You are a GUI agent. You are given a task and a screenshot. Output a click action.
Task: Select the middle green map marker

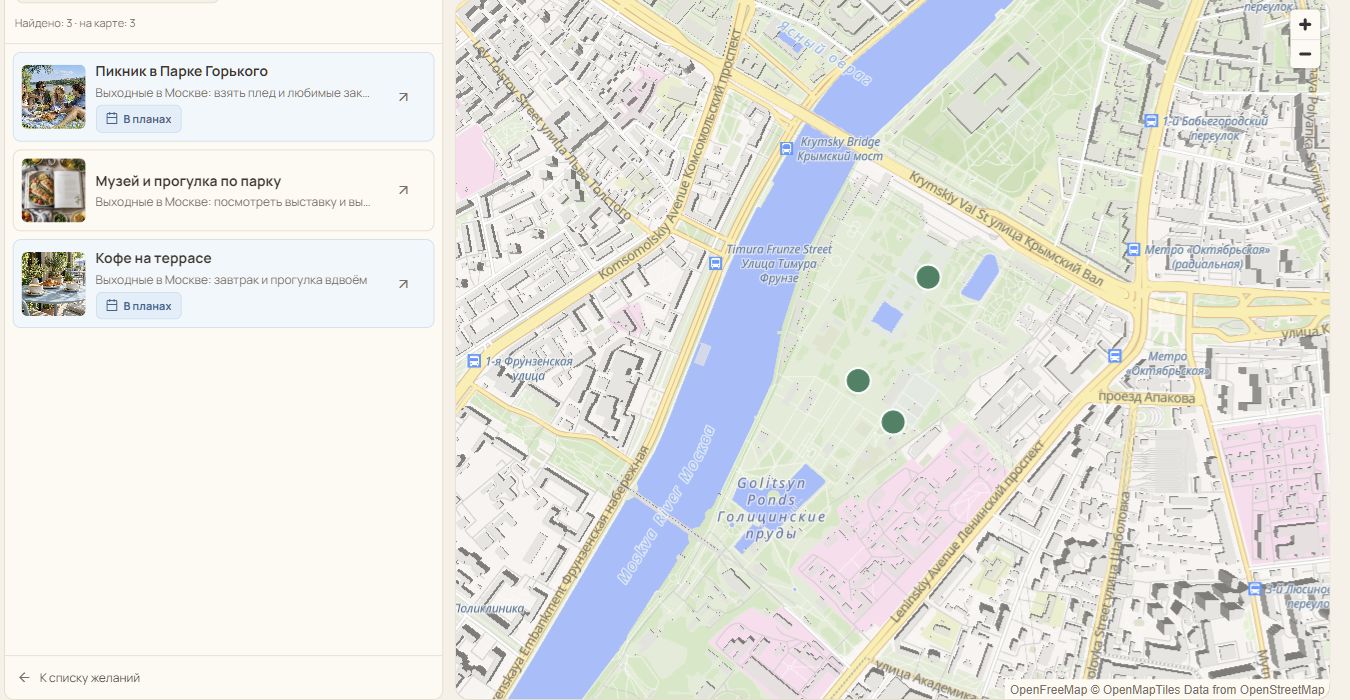click(858, 380)
